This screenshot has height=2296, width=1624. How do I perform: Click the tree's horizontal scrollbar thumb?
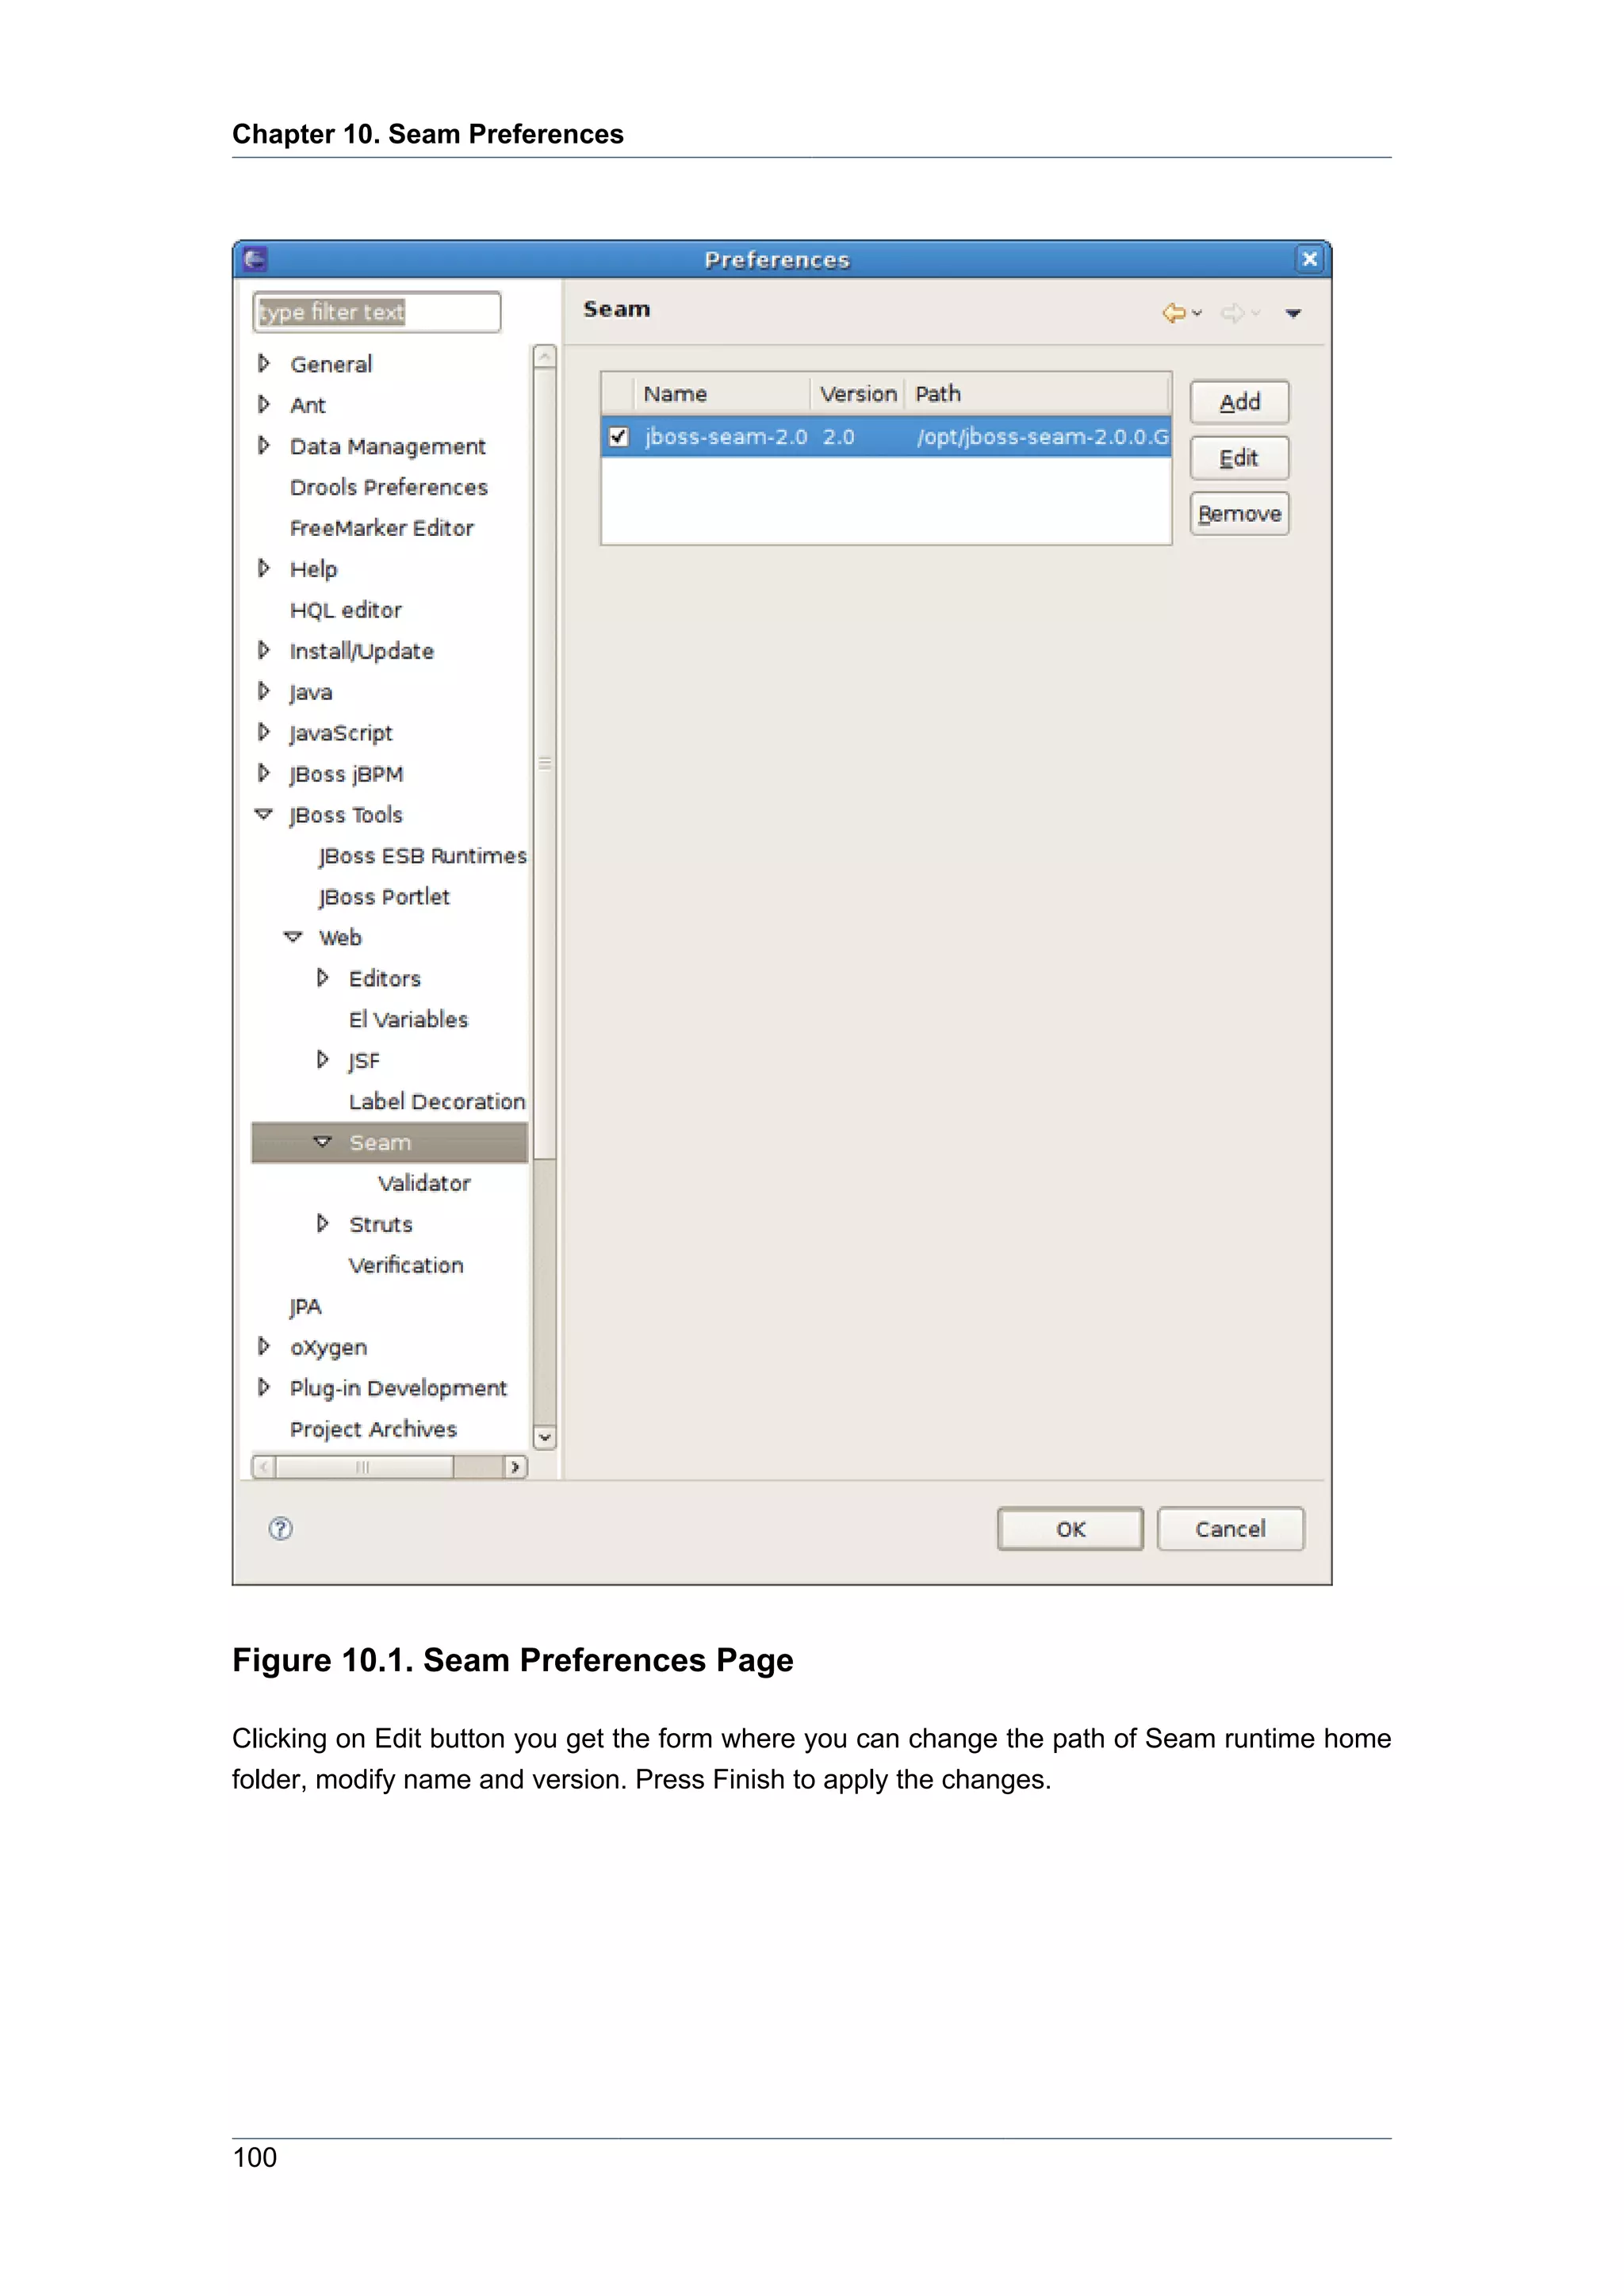click(364, 1467)
